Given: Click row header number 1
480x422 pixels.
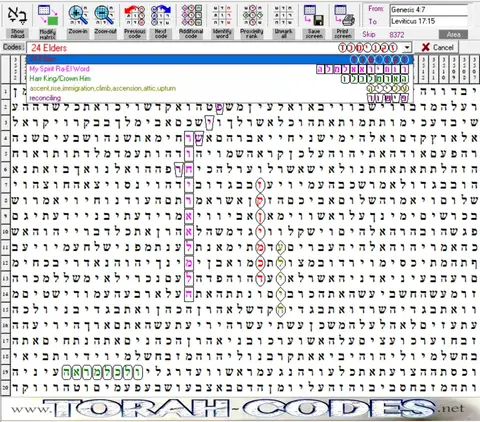Looking at the screenshot, I should (x=6, y=91).
